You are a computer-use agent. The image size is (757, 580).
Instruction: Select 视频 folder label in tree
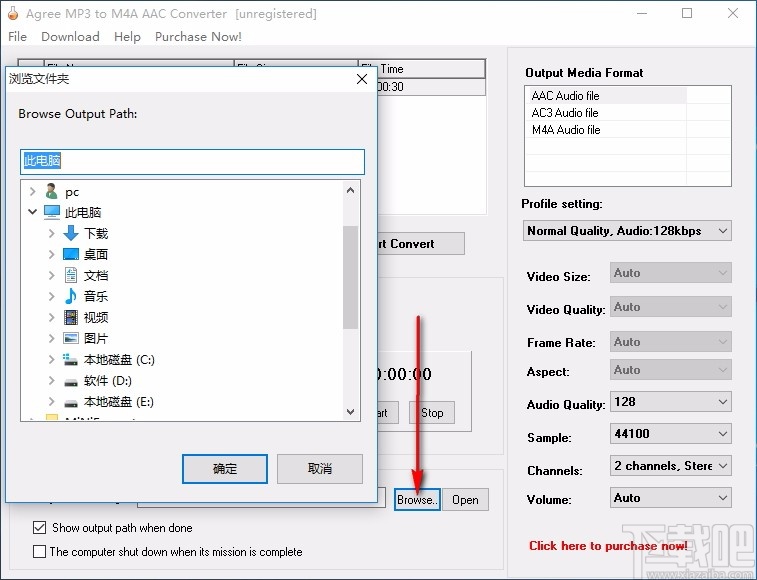pyautogui.click(x=96, y=317)
